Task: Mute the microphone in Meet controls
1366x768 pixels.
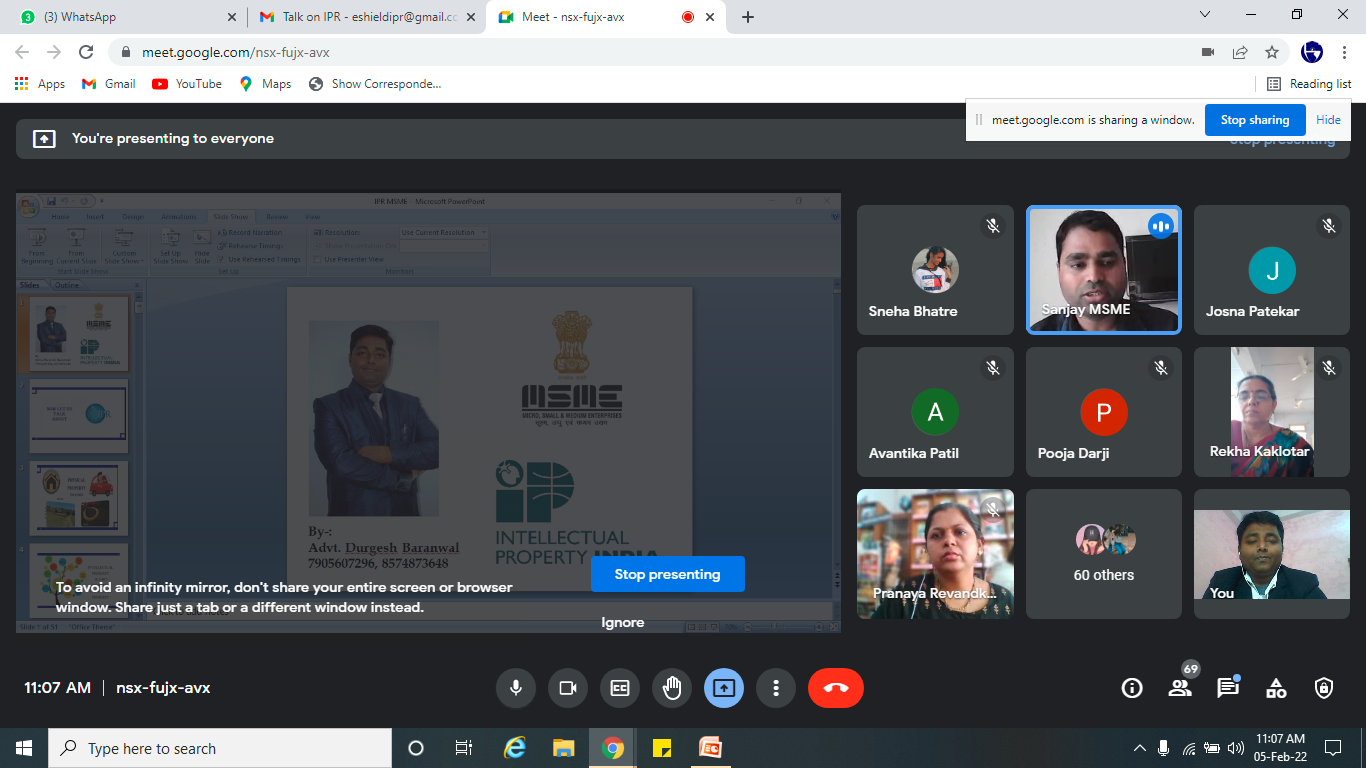Action: click(516, 688)
